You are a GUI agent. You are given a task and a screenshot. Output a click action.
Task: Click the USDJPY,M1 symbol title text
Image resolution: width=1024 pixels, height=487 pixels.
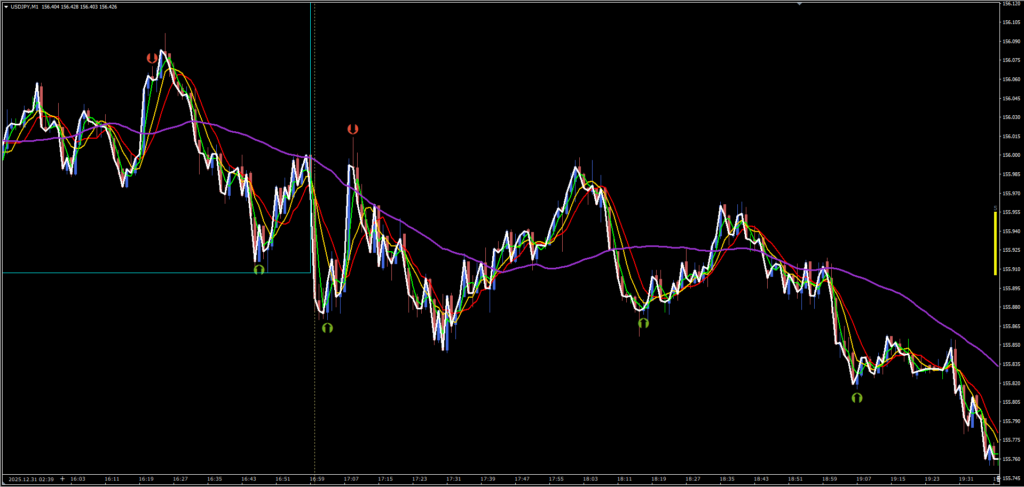tap(28, 6)
